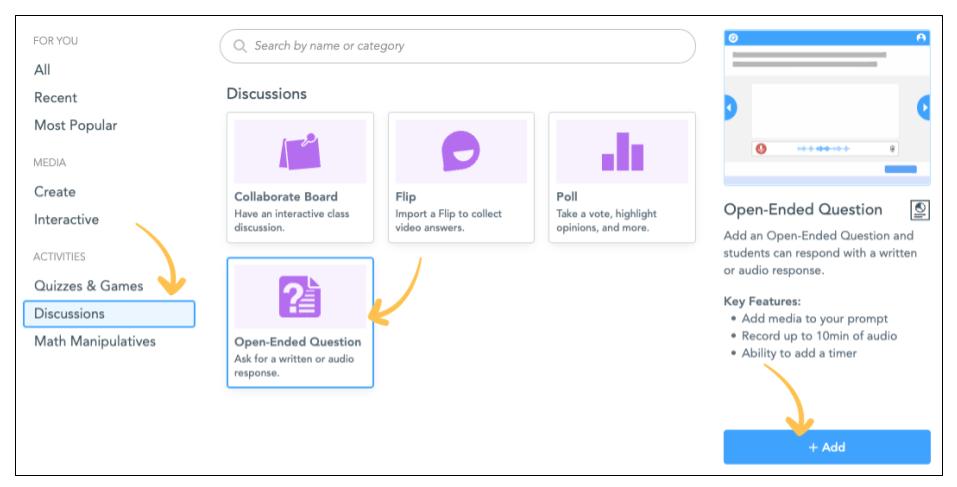Show the Most Popular activities
The image size is (957, 487).
pyautogui.click(x=75, y=126)
